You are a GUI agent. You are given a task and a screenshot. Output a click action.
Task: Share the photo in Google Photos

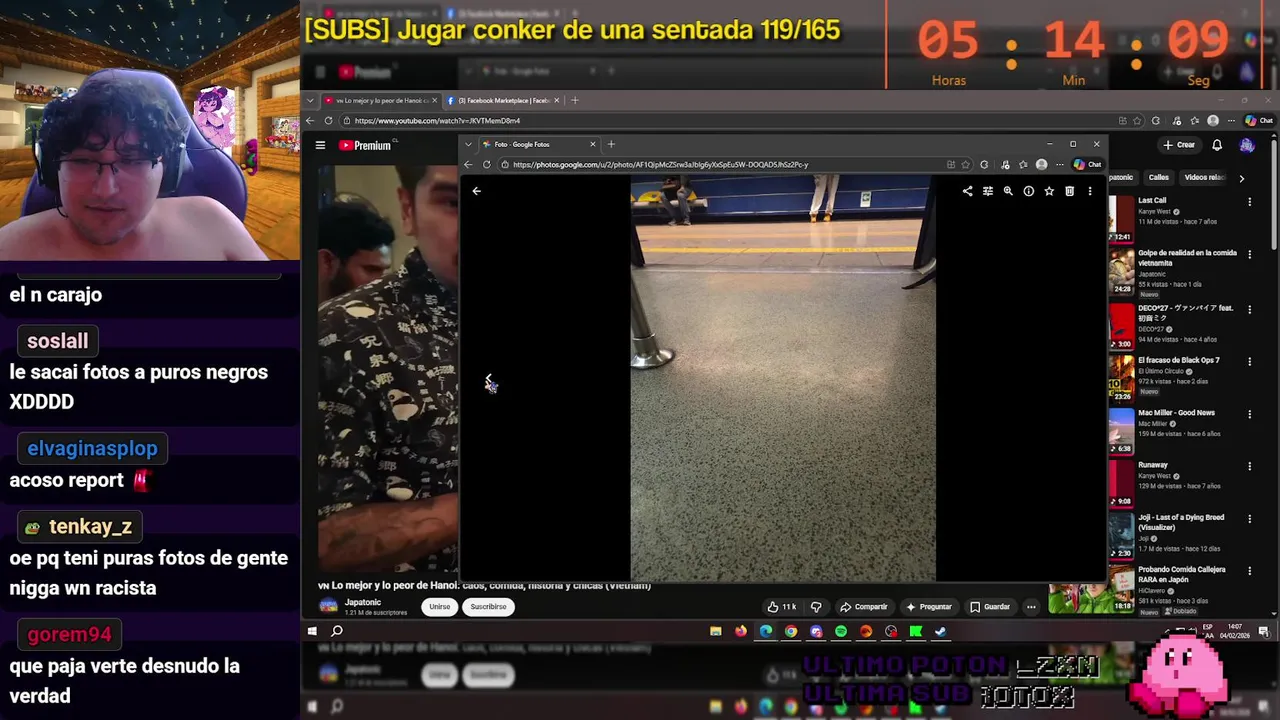(x=967, y=191)
